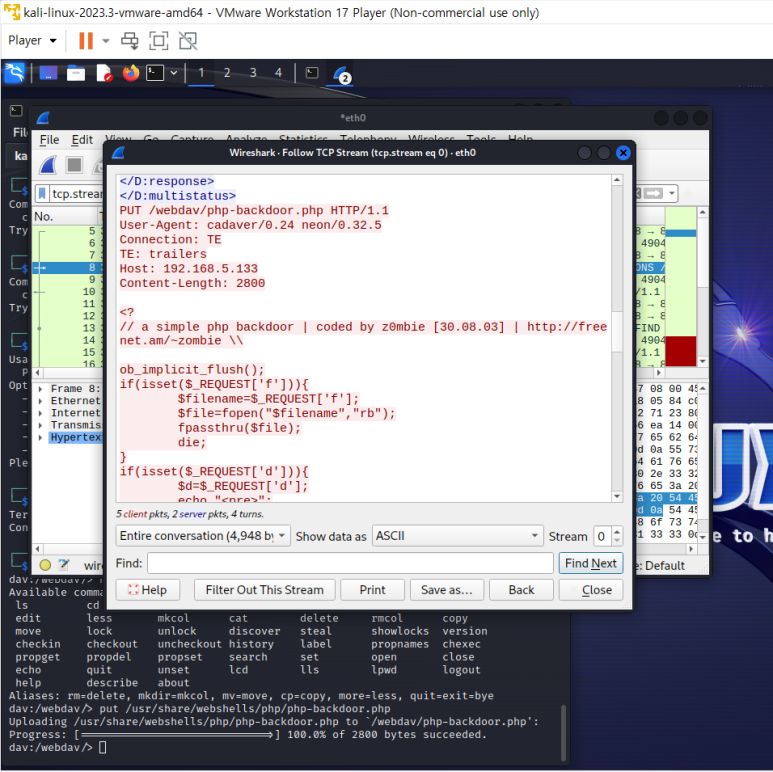
Task: Expand the Hypertext Transfer tree item
Action: coord(40,437)
